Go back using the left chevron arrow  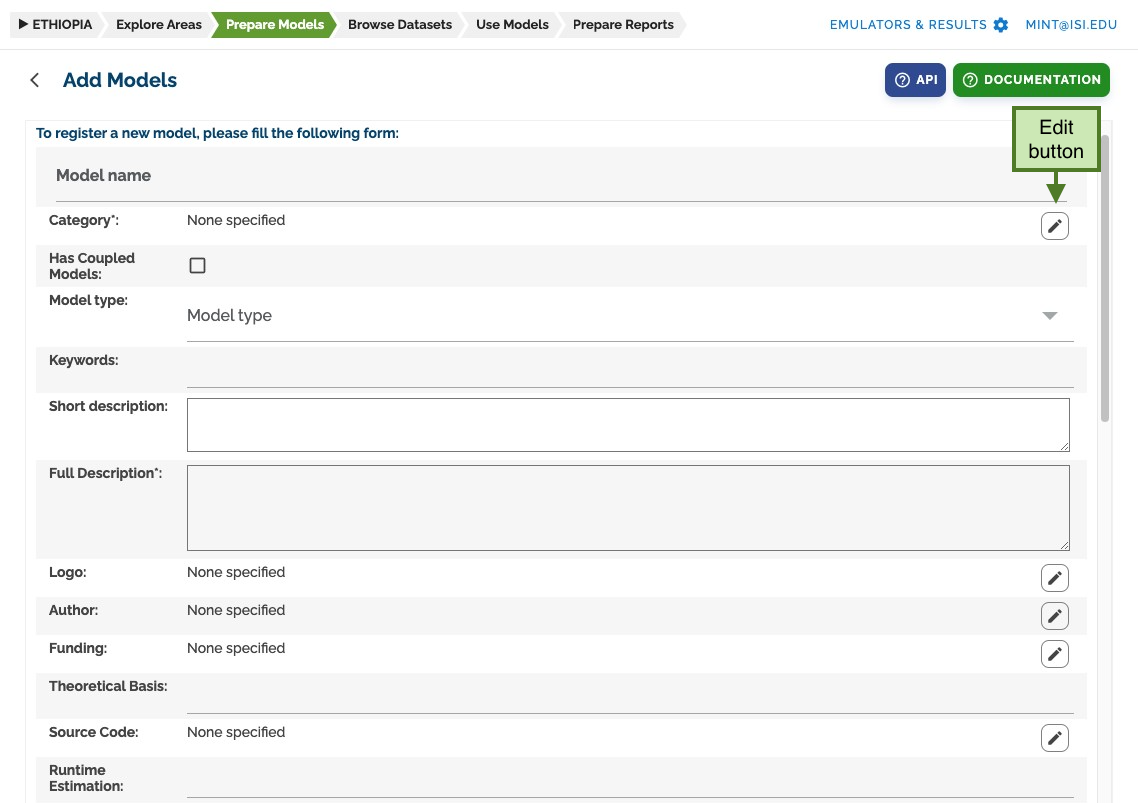[x=34, y=80]
